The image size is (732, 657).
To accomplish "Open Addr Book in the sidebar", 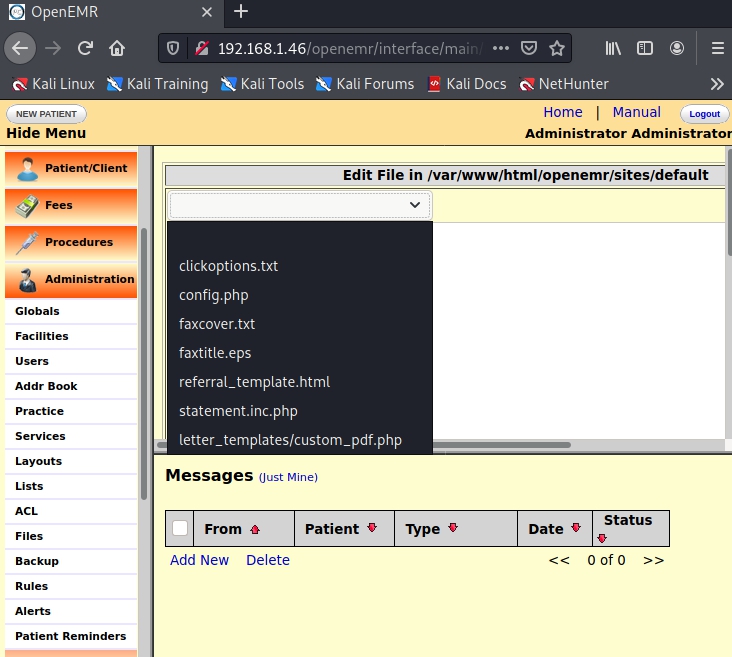I will click(x=46, y=386).
